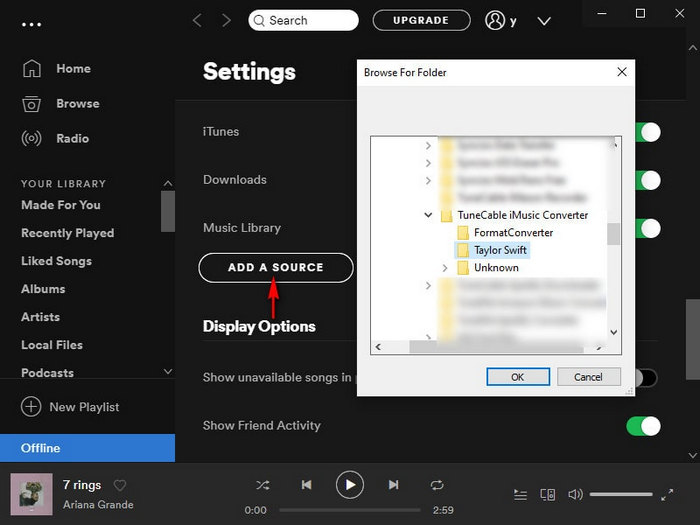
Task: Open the user profile icon
Action: pos(495,20)
